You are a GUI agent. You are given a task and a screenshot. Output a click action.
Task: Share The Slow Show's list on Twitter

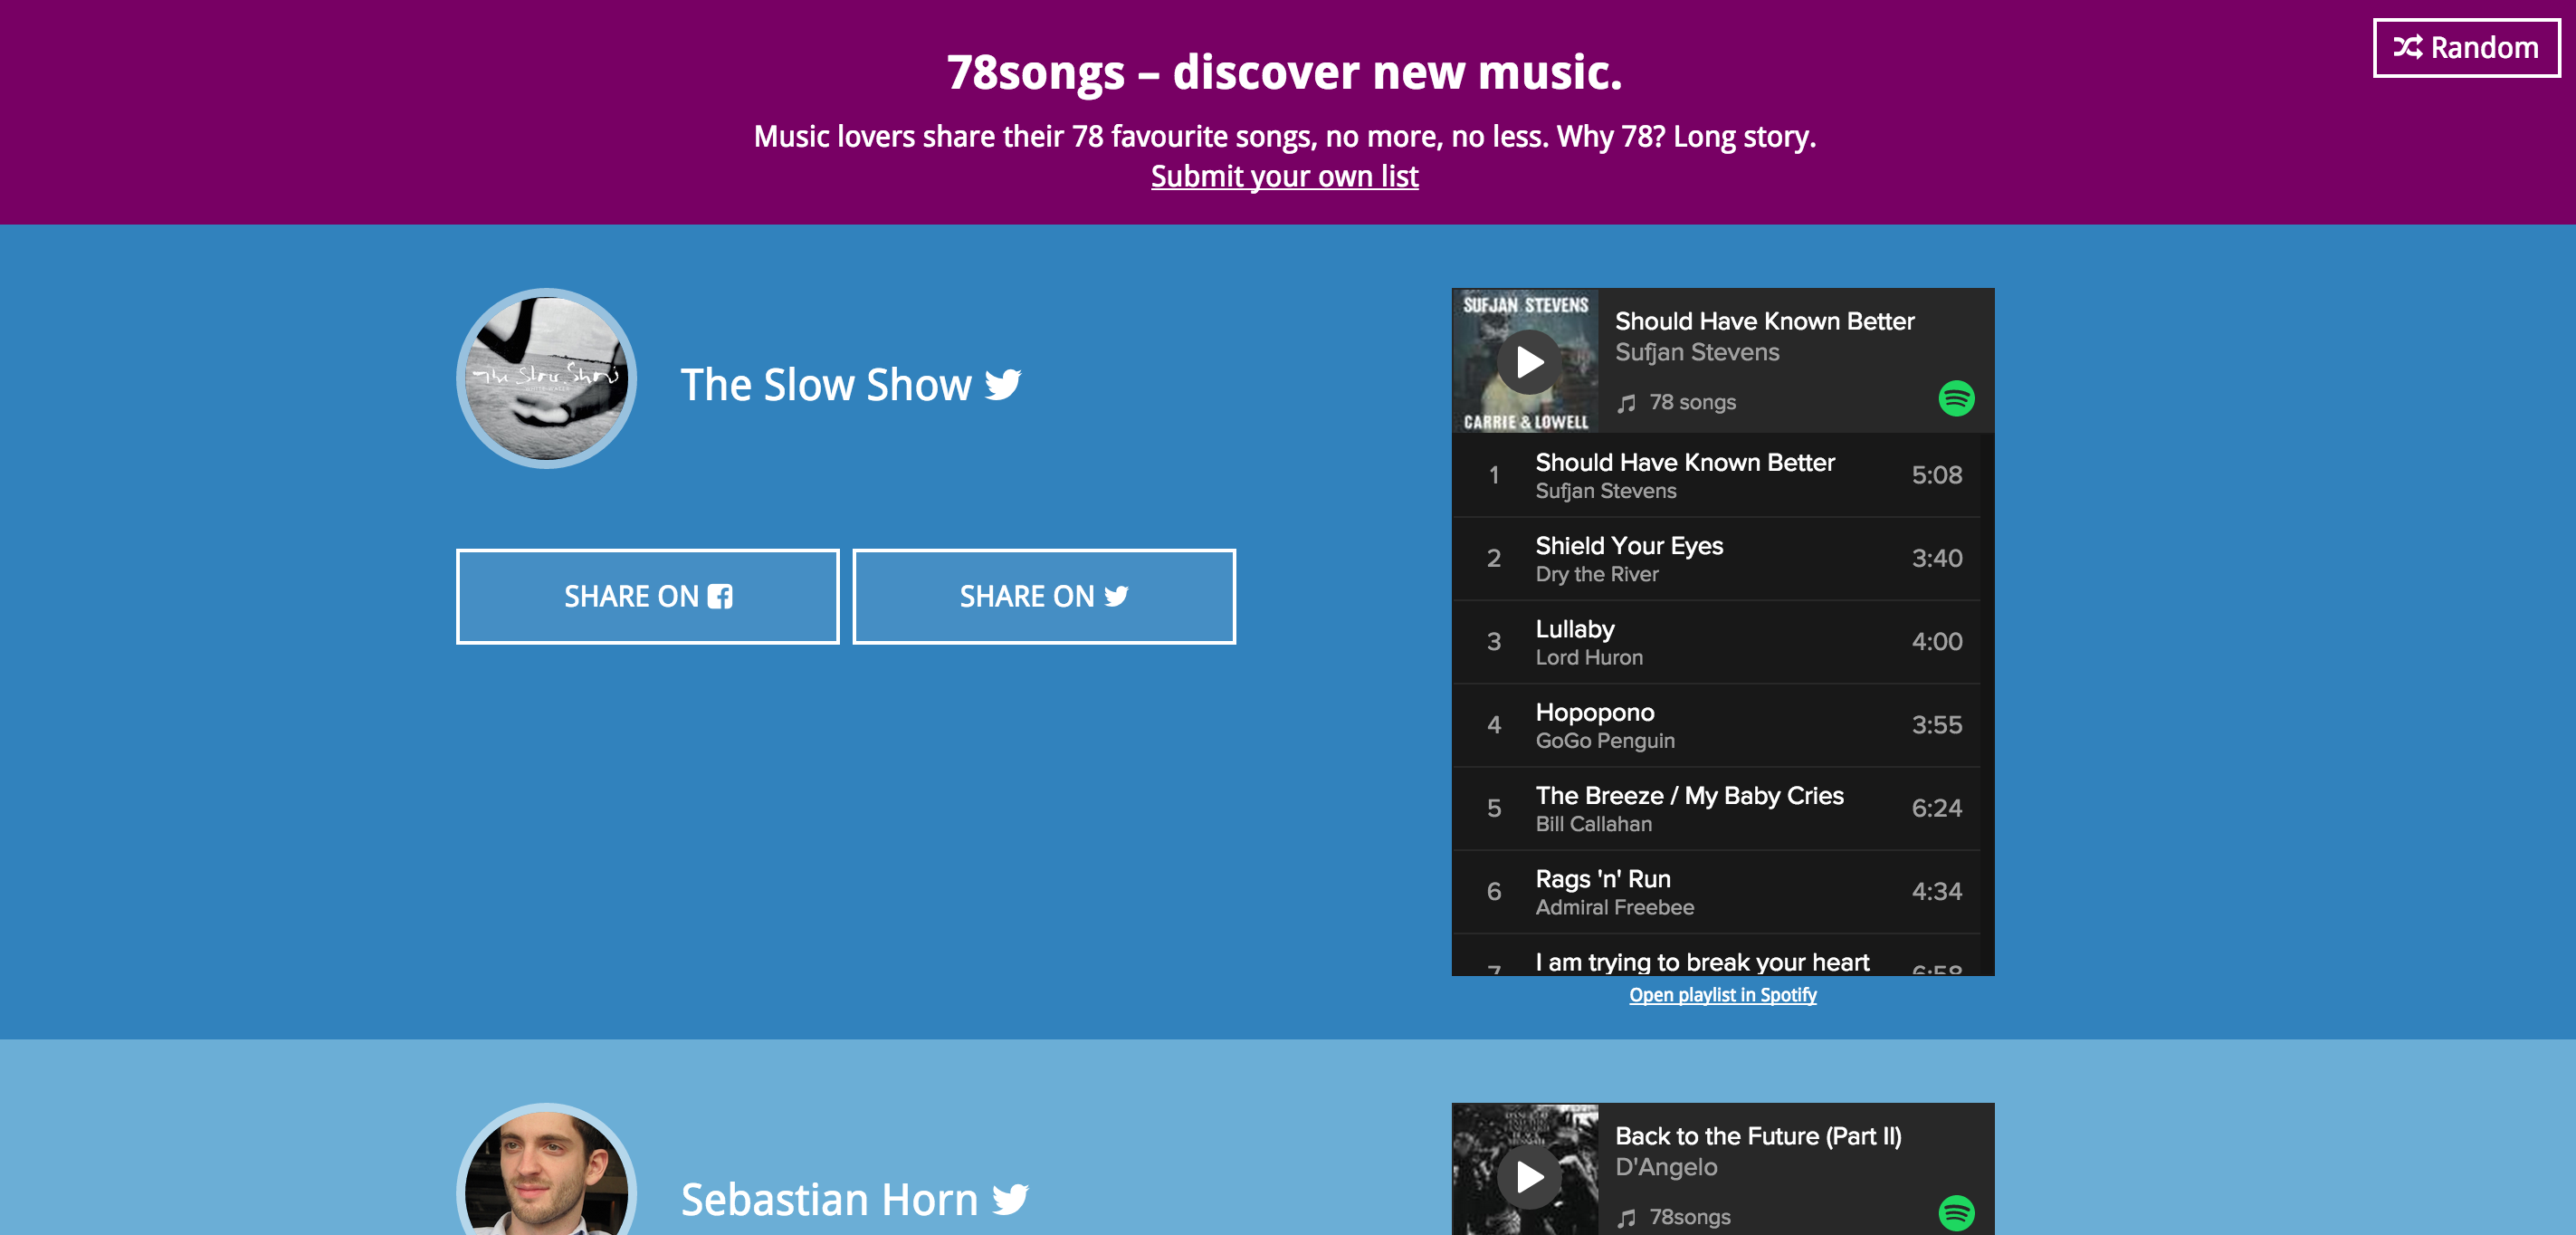coord(1043,595)
